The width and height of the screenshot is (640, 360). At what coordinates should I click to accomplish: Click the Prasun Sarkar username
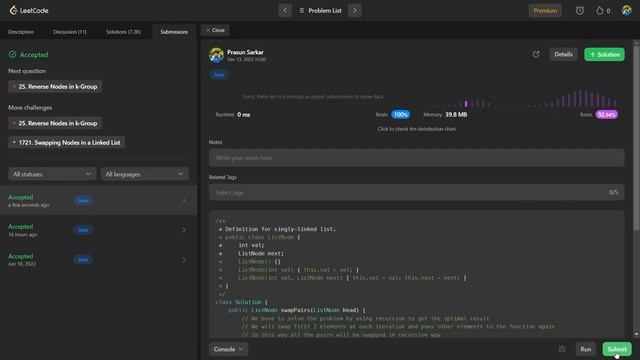[x=245, y=52]
